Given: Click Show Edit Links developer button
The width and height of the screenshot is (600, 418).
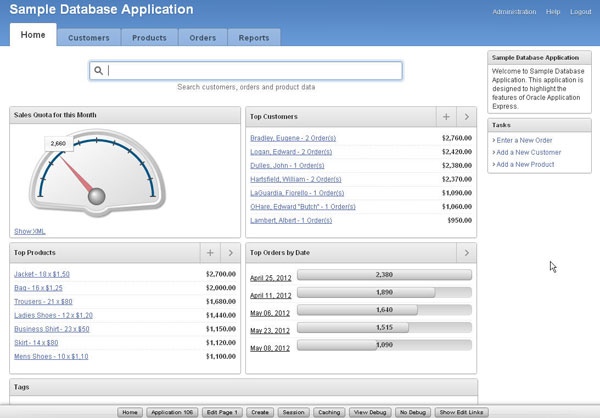Looking at the screenshot, I should 461,412.
